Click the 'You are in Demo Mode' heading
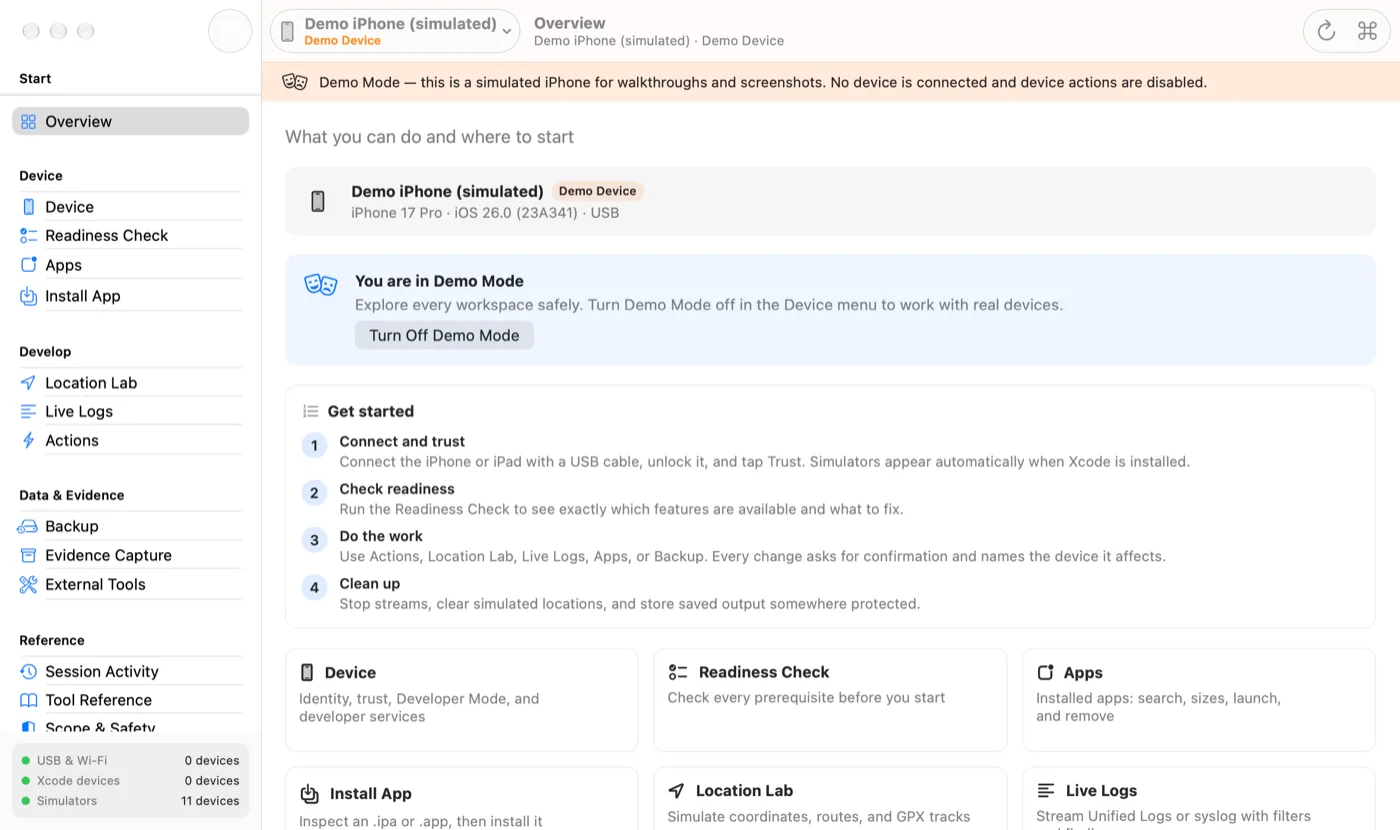 (x=439, y=281)
